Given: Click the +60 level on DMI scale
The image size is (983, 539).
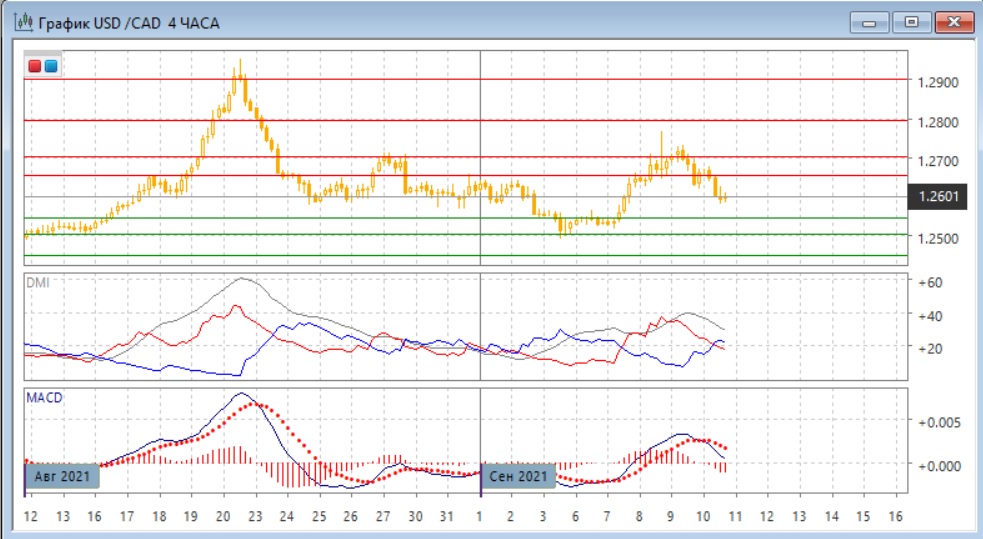Looking at the screenshot, I should coord(931,283).
